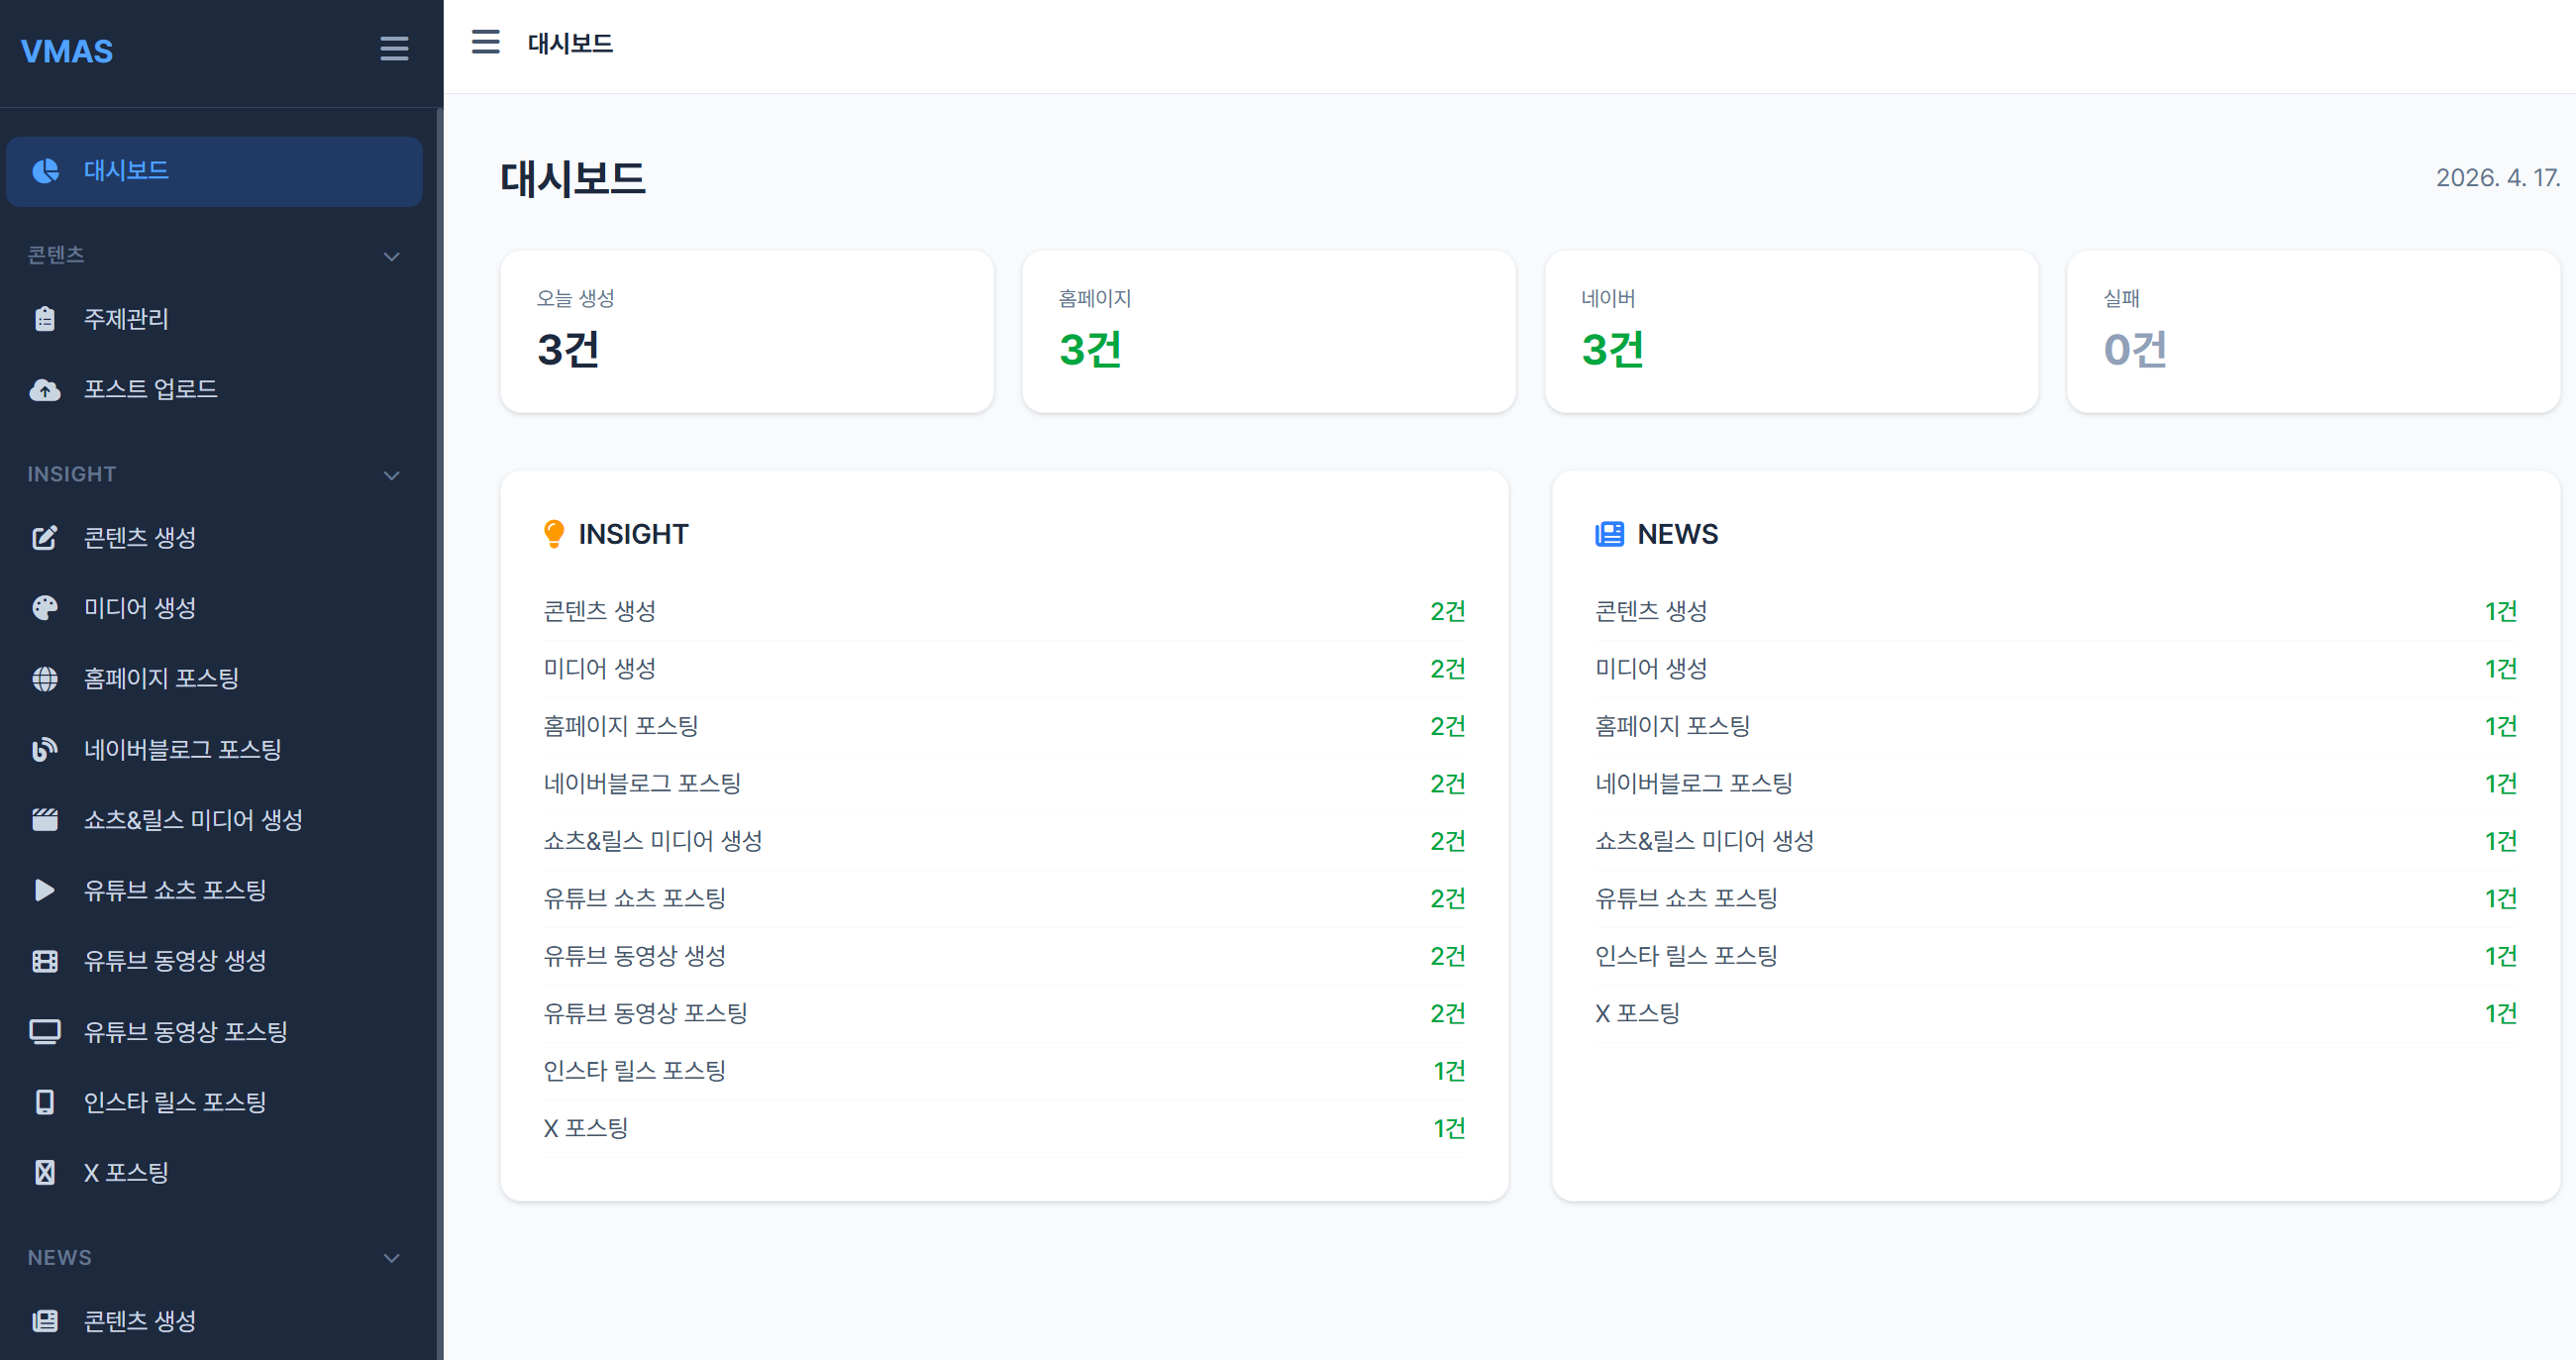The width and height of the screenshot is (2576, 1360).
Task: Open the 인스타 릴스 포스팅 sidebar menu
Action: pyautogui.click(x=175, y=1102)
